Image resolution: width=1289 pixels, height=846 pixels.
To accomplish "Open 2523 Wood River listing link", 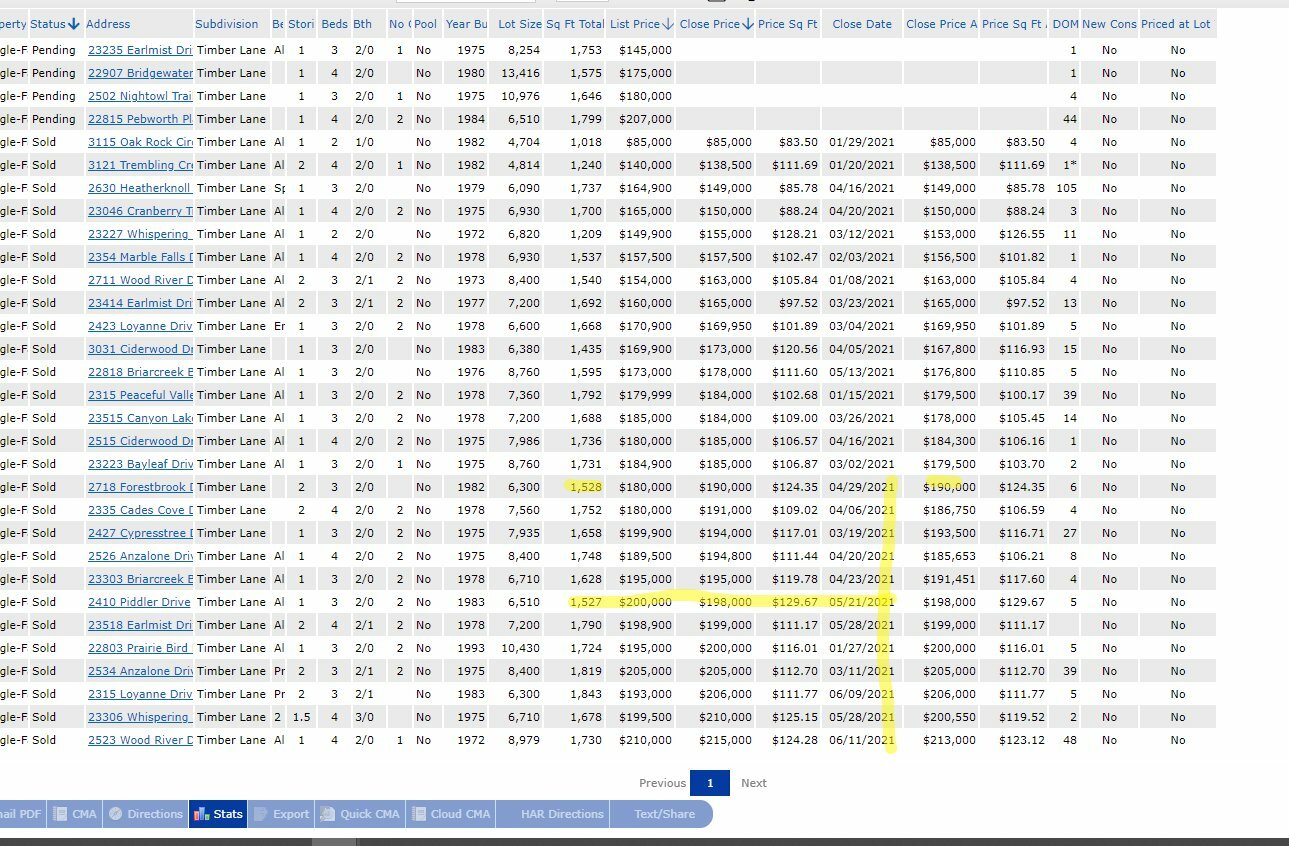I will tap(140, 740).
